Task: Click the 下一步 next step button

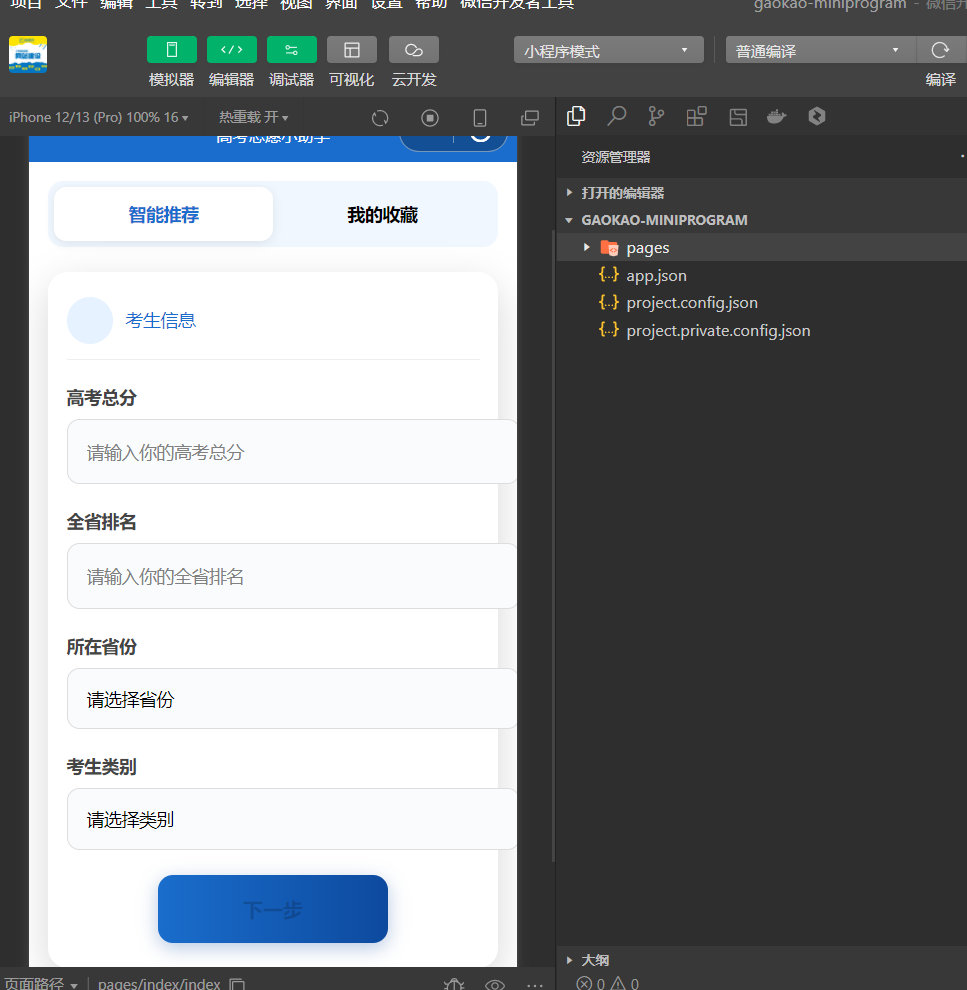Action: coord(273,909)
